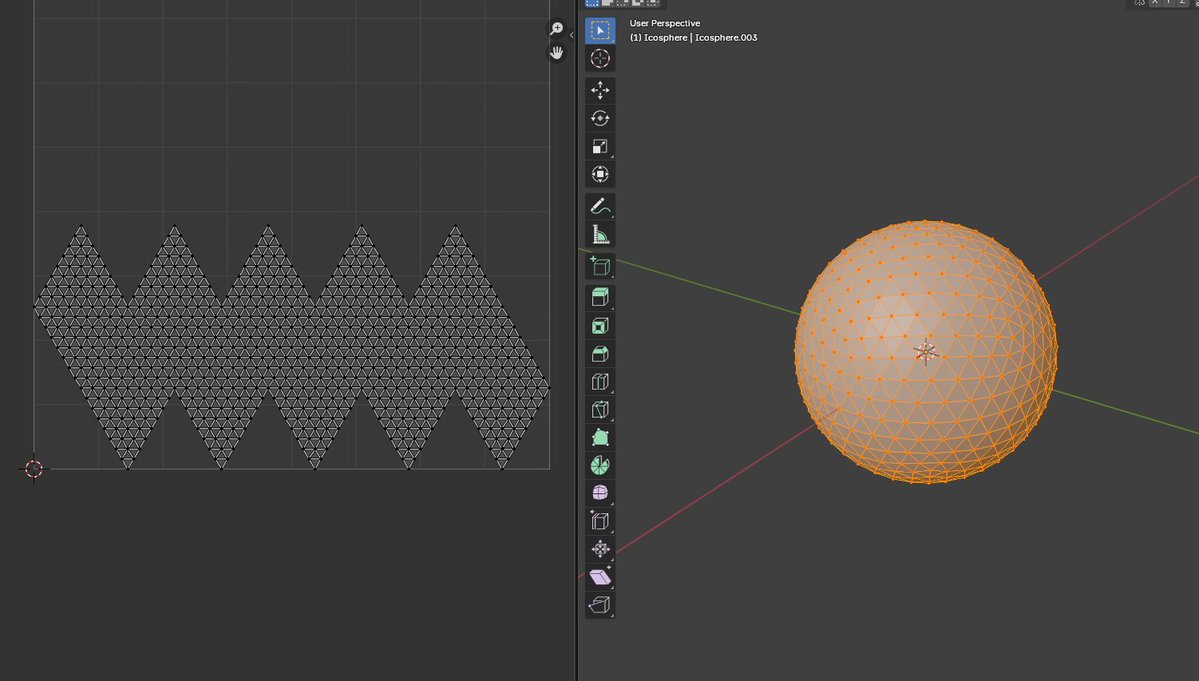Click the 'Icosphere | Icosphere.003' object label
The width and height of the screenshot is (1199, 681).
click(x=694, y=37)
